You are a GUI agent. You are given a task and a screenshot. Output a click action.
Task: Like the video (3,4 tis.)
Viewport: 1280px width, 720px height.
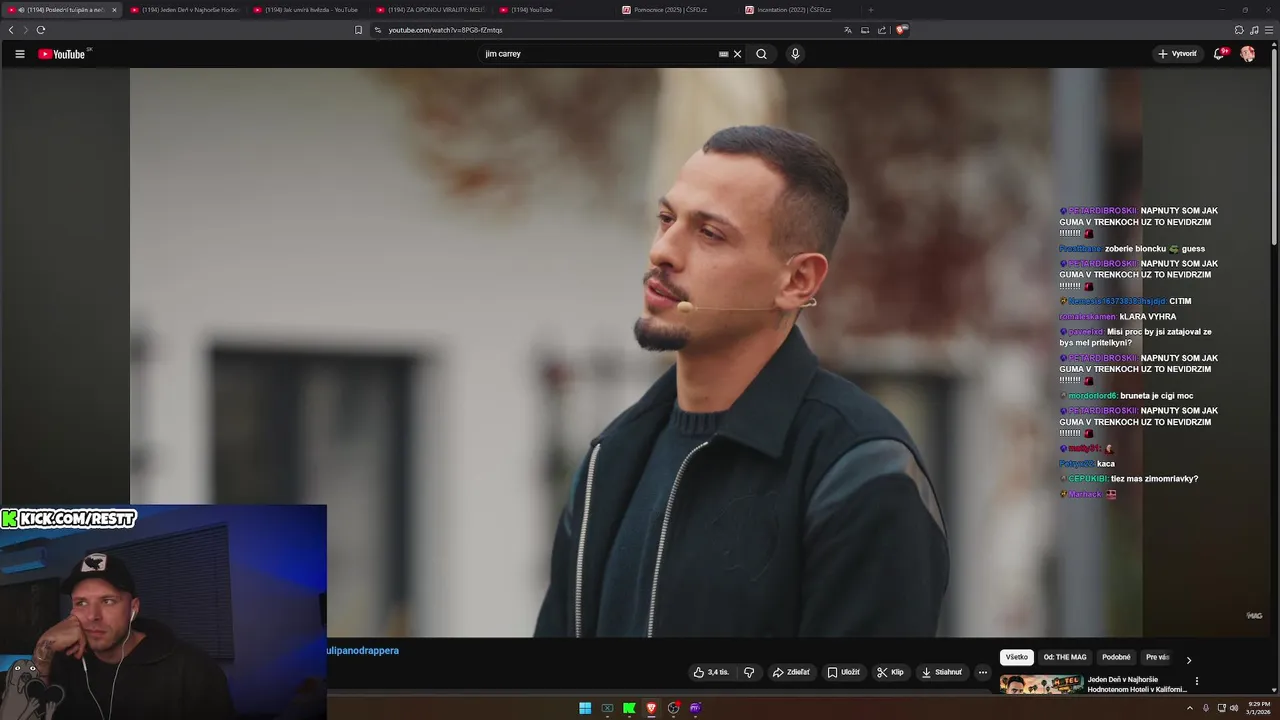711,672
